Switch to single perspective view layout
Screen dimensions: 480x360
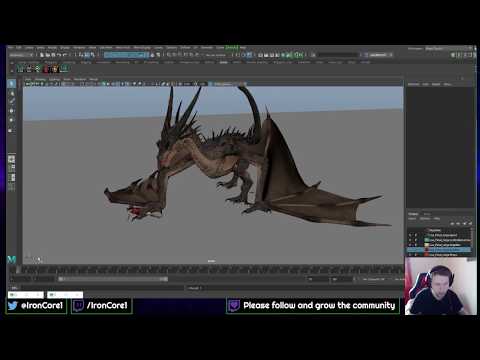[12, 159]
